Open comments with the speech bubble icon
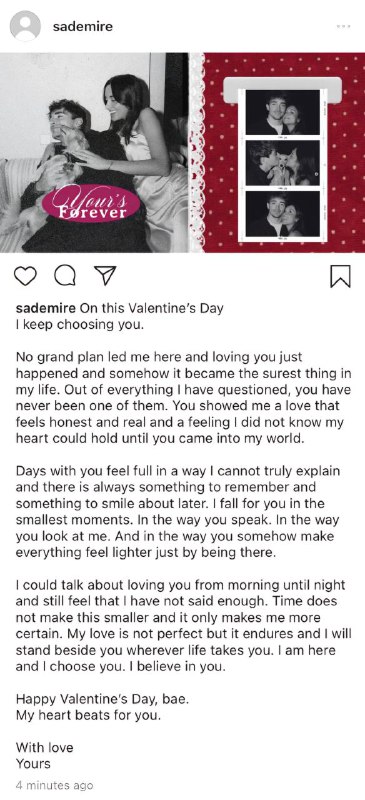 (65, 276)
